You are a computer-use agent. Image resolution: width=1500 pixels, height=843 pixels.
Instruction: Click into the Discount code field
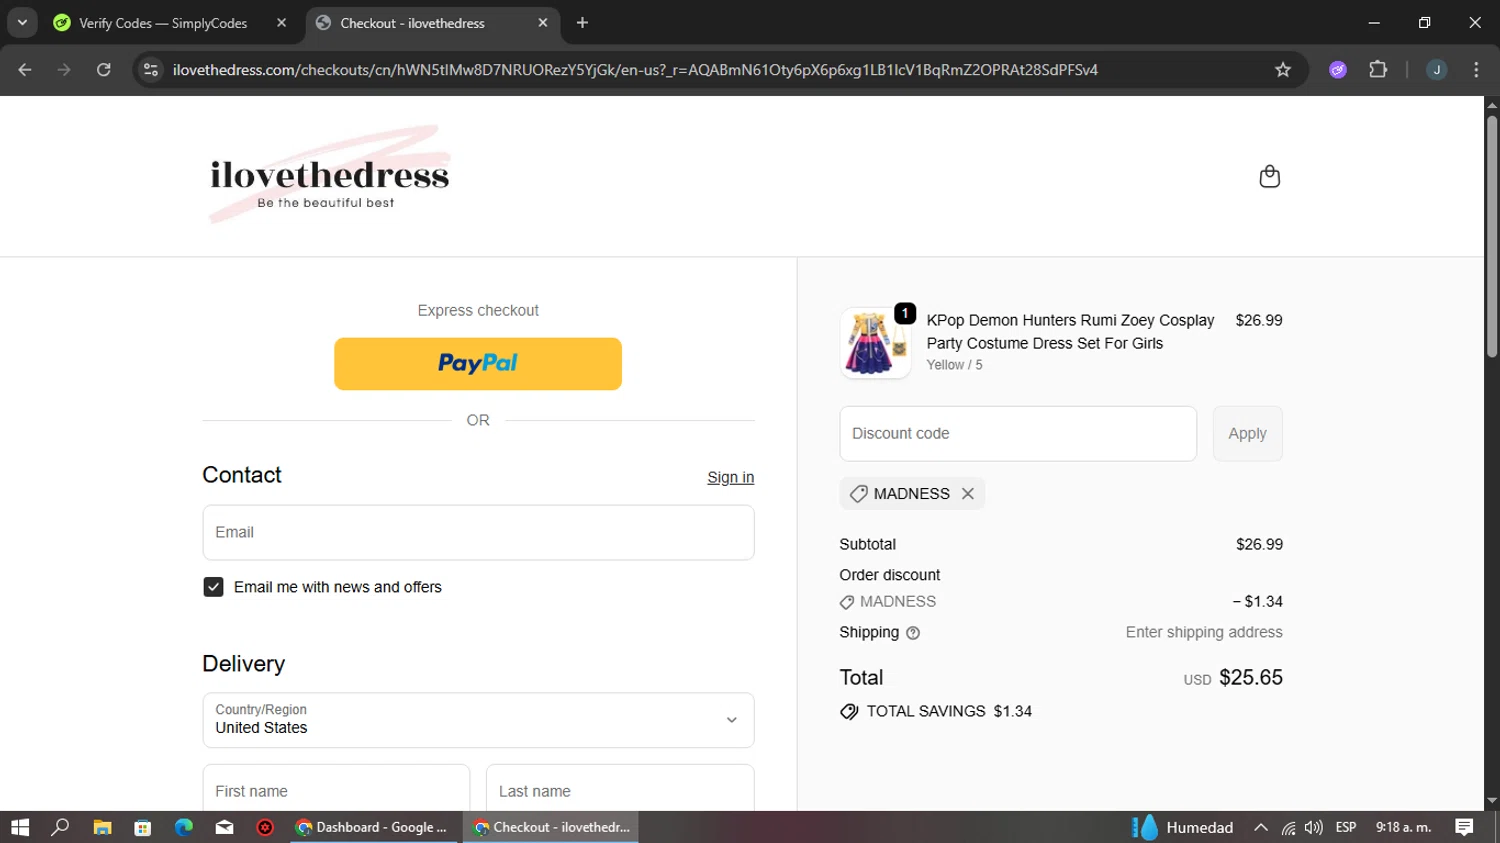click(1018, 433)
